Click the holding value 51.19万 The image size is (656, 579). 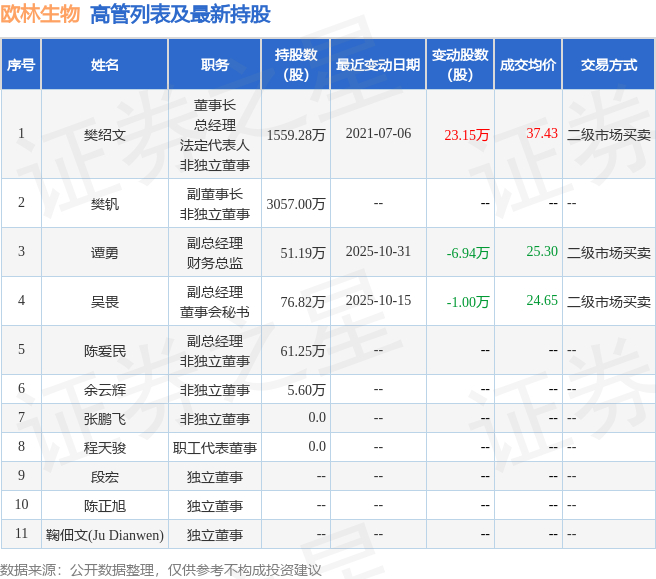coord(302,253)
